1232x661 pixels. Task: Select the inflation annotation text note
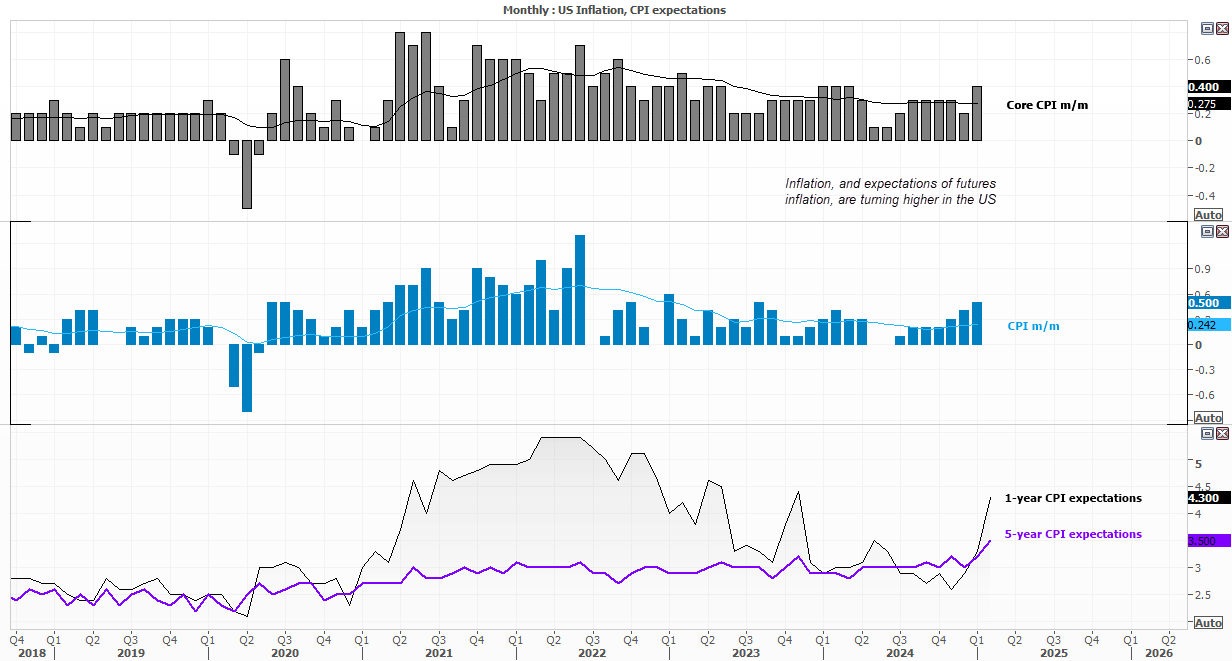tap(890, 192)
